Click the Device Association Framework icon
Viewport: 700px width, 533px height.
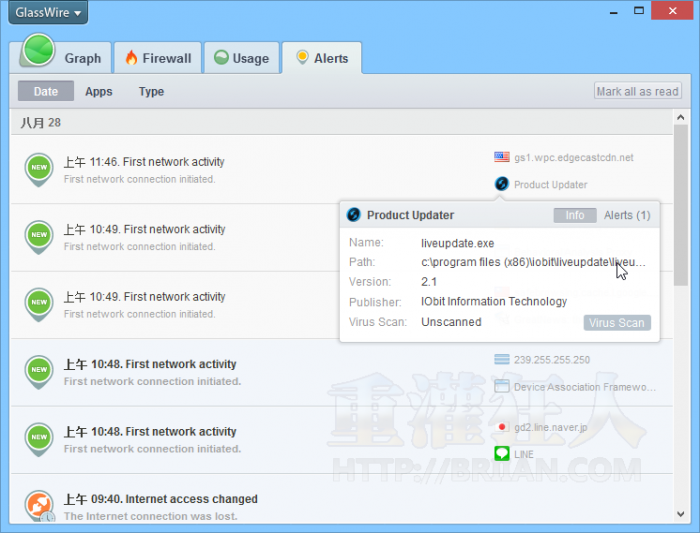502,386
